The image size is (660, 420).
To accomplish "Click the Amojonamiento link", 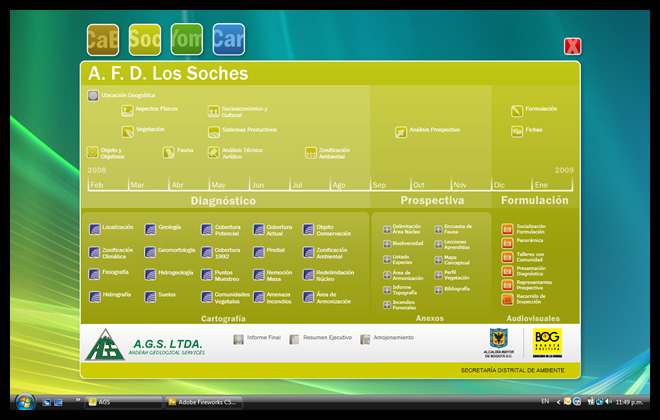I will point(366,339).
